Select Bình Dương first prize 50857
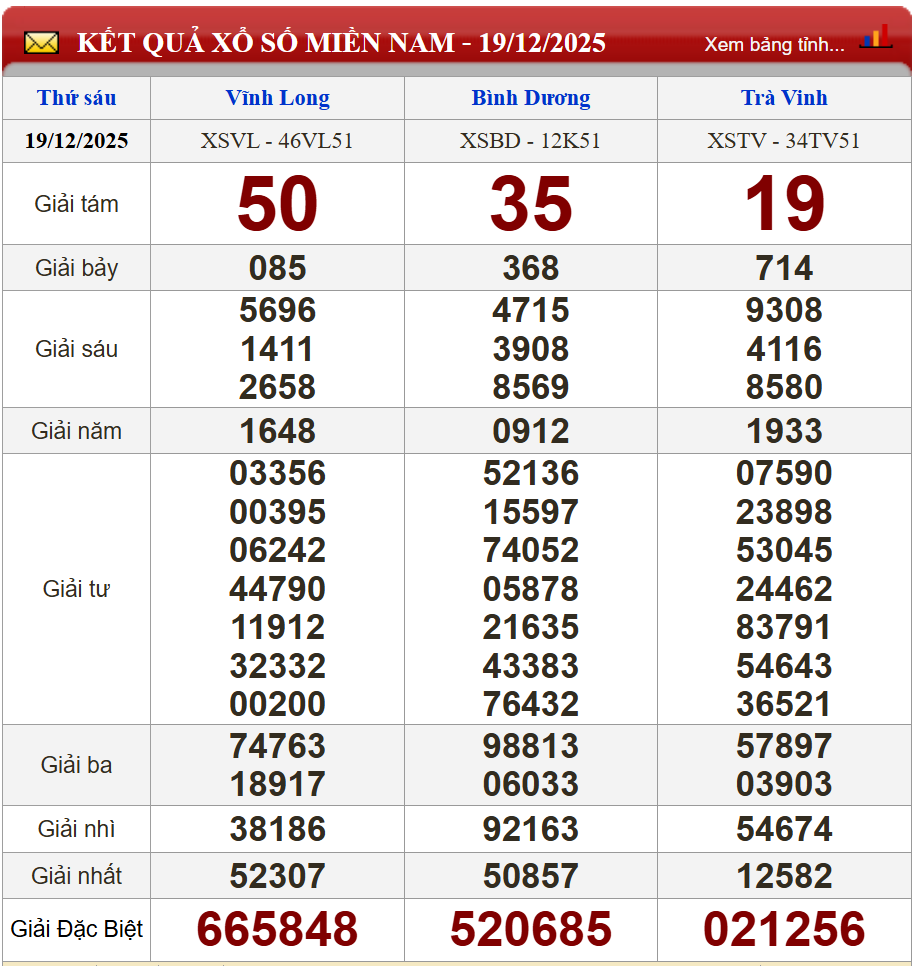 coord(531,876)
